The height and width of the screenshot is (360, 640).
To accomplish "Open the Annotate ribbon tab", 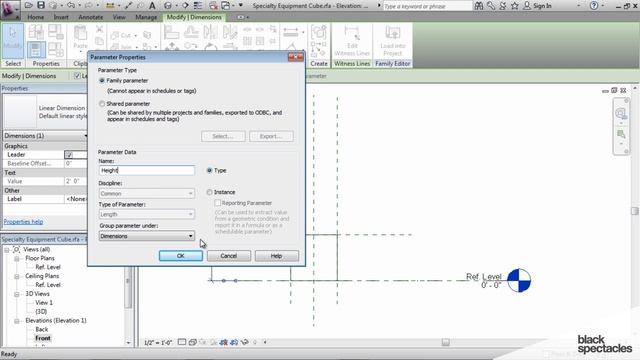I will pos(91,17).
